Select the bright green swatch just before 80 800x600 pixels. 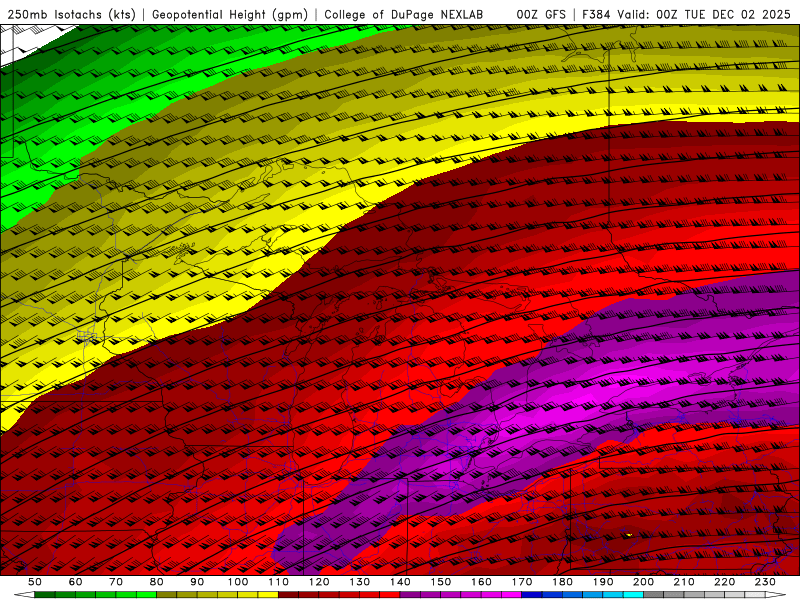pos(146,595)
